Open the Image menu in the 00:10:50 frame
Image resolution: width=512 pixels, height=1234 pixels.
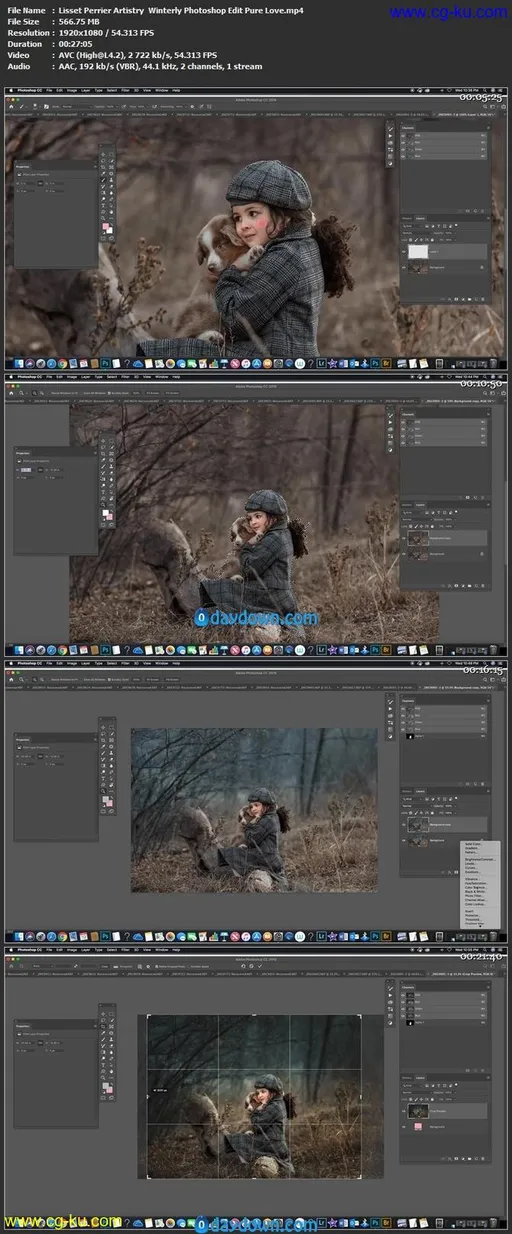coord(72,377)
